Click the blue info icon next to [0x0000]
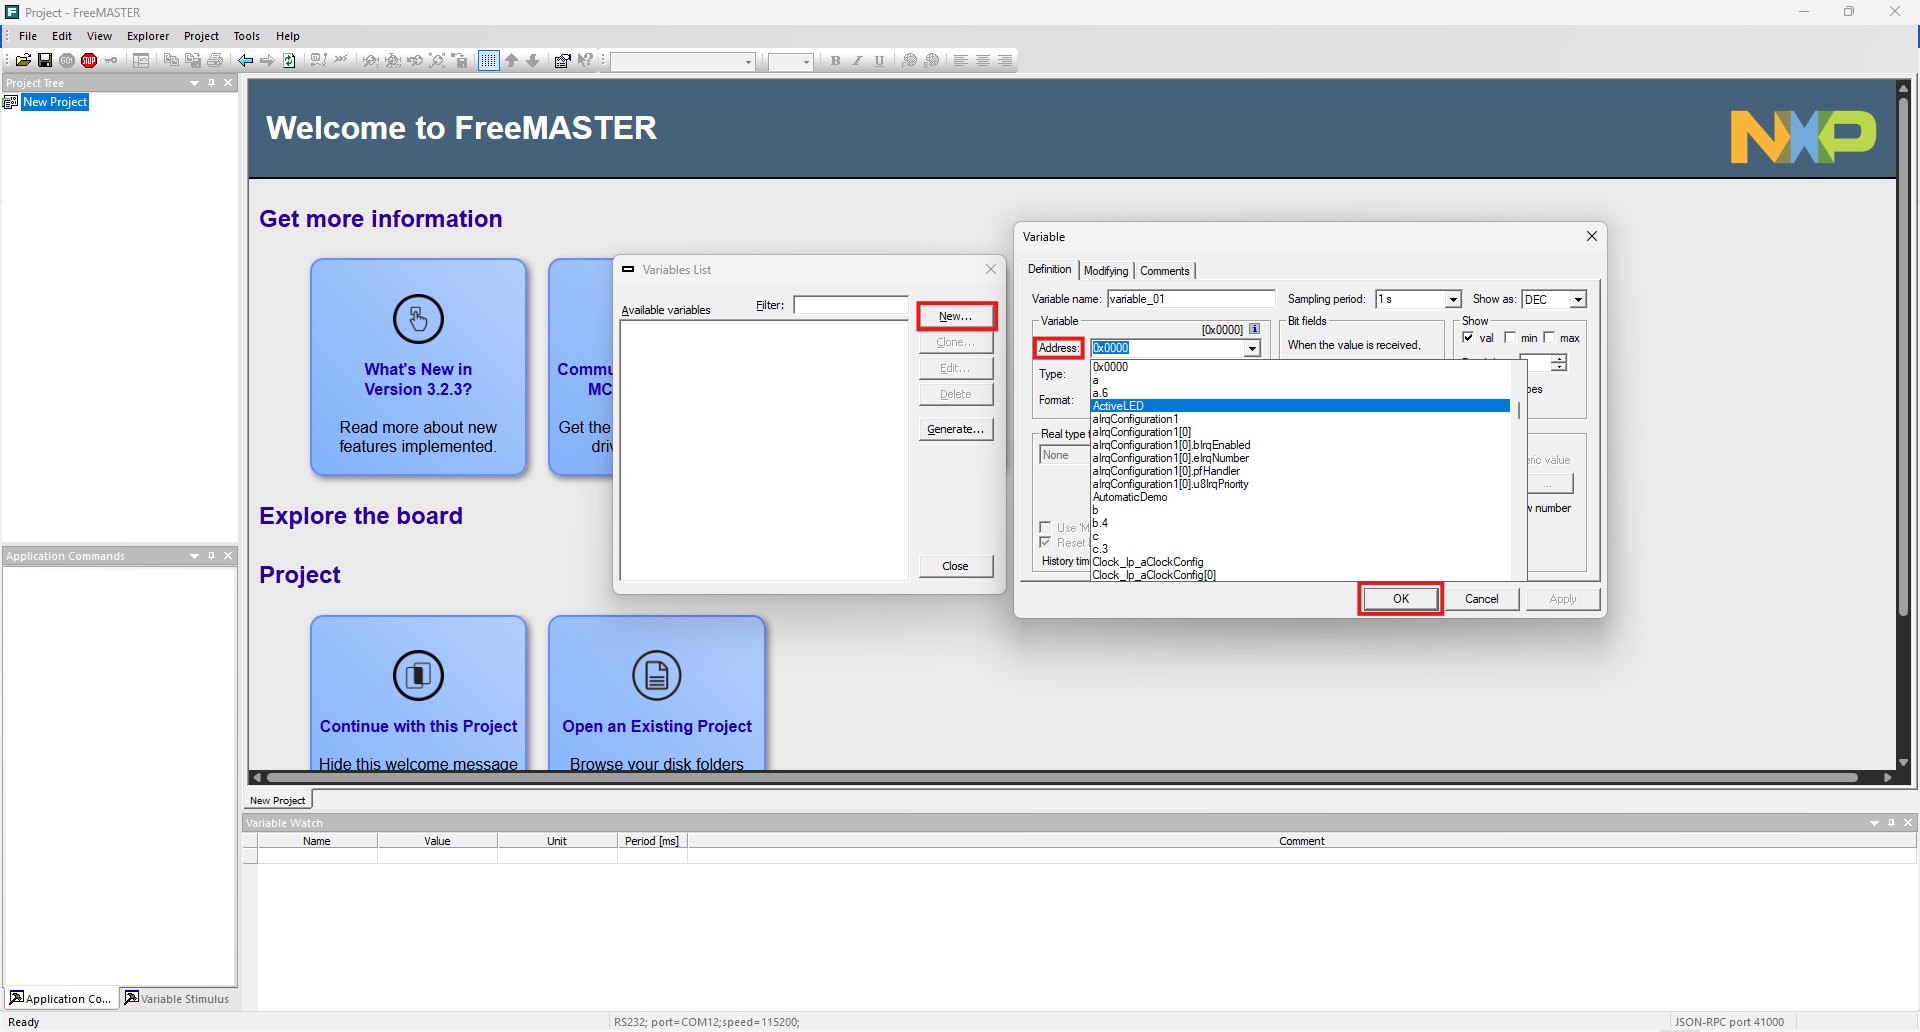Viewport: 1920px width, 1032px height. 1254,329
